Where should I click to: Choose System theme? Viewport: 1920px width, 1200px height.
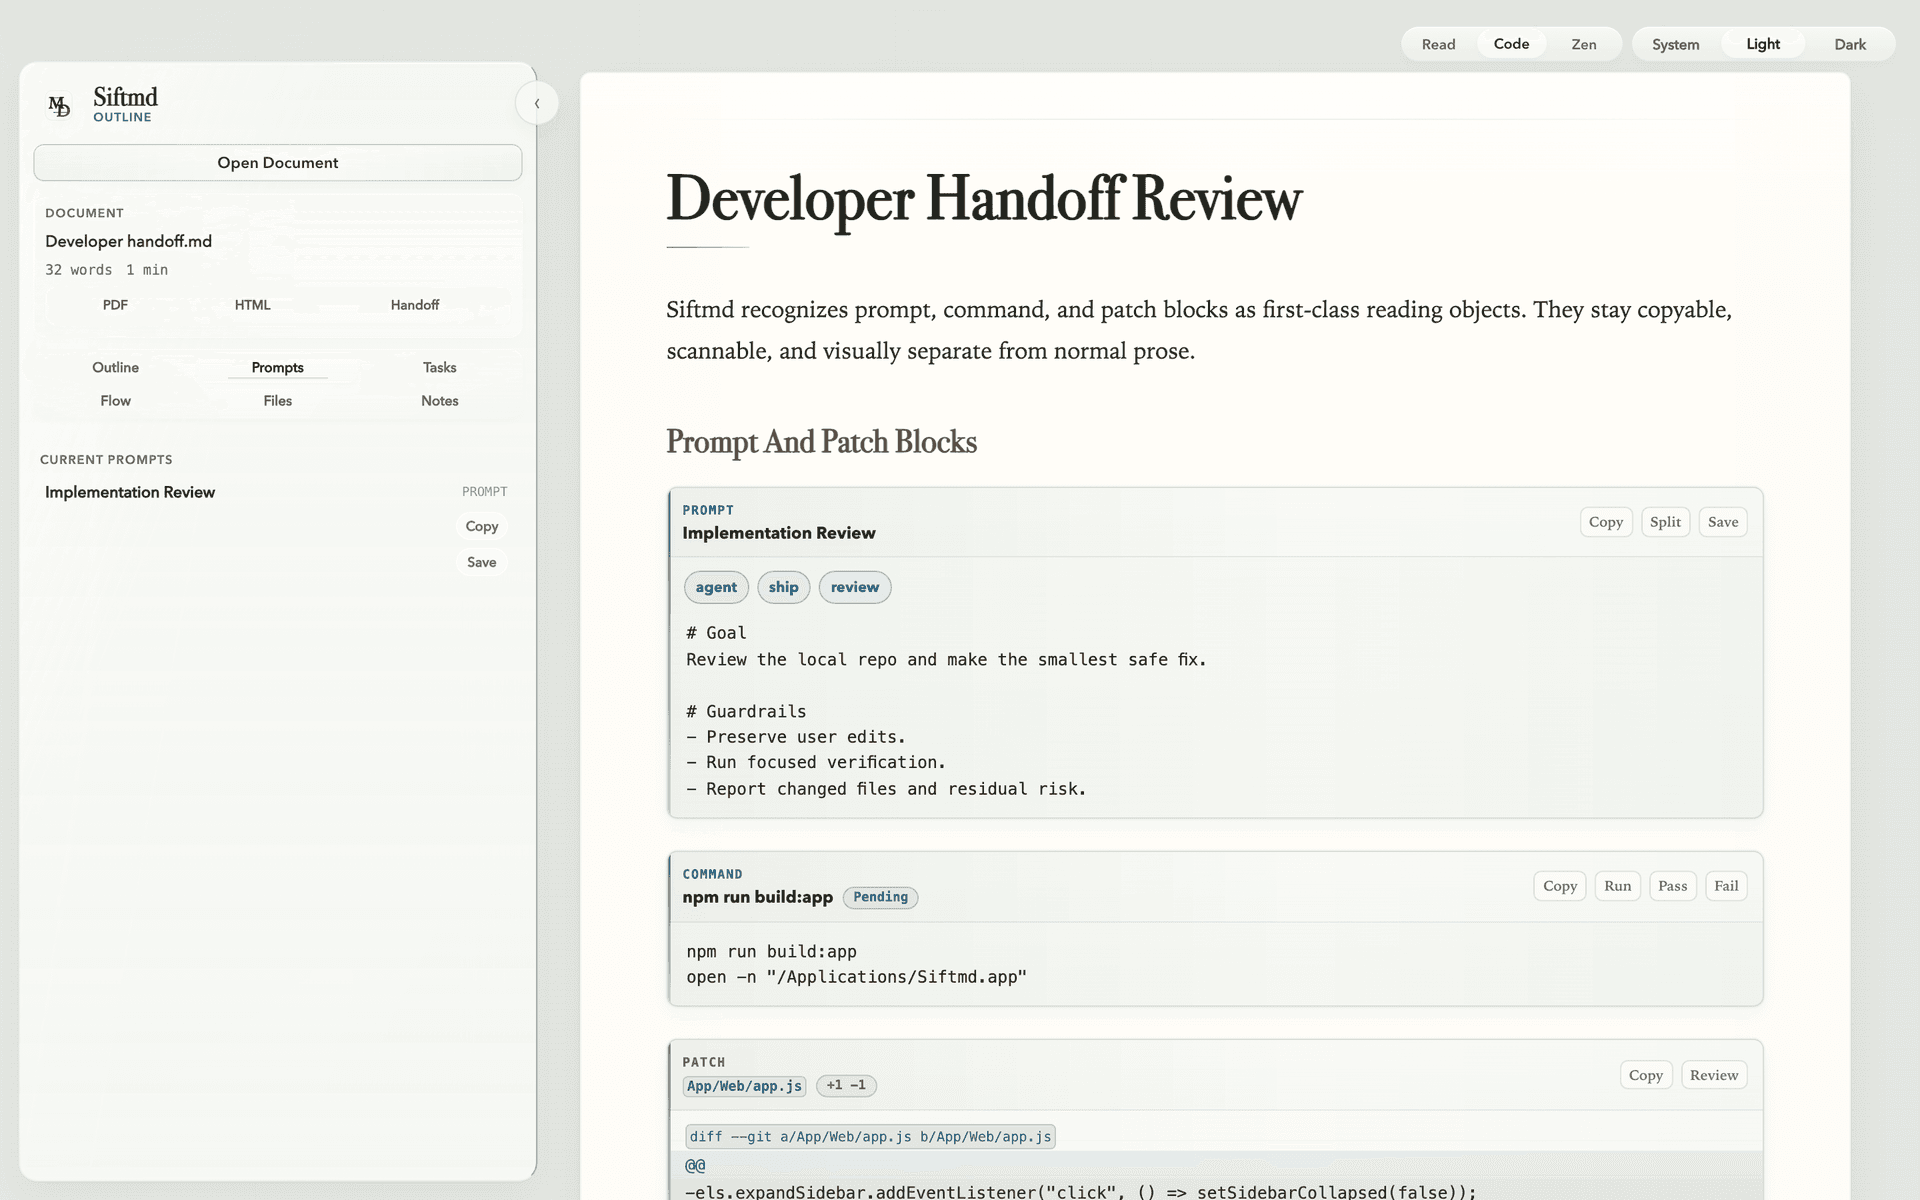[x=1676, y=44]
